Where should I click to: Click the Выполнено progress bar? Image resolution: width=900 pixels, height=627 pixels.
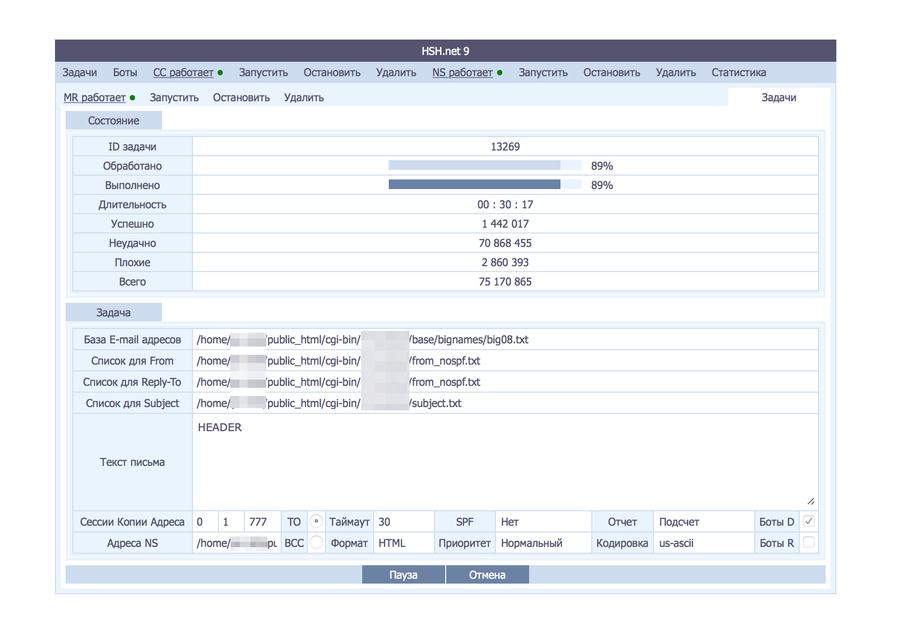pos(485,184)
